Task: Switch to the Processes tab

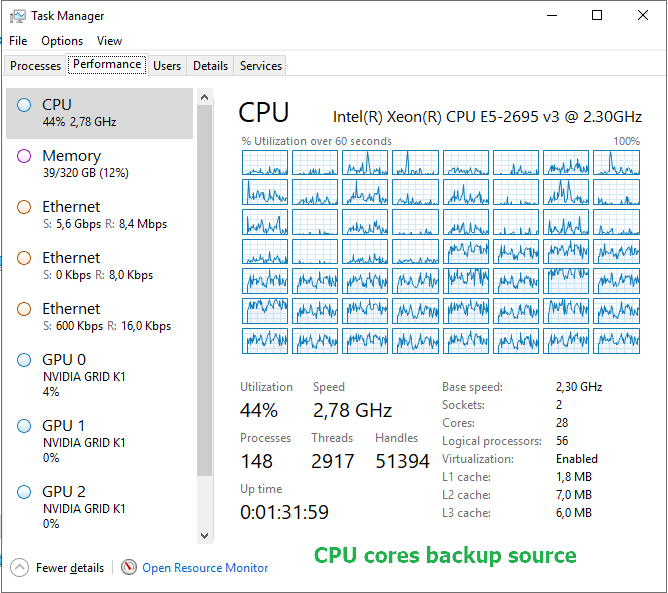Action: tap(35, 66)
